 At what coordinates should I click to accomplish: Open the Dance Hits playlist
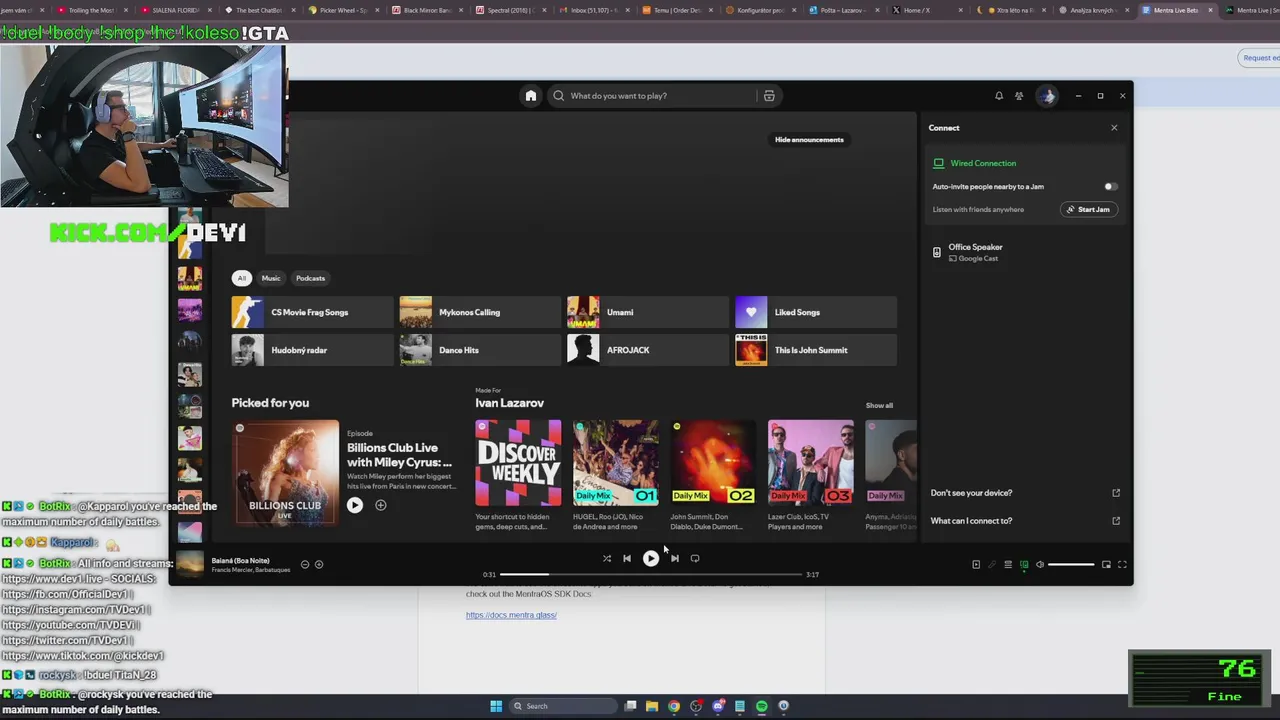[x=481, y=350]
